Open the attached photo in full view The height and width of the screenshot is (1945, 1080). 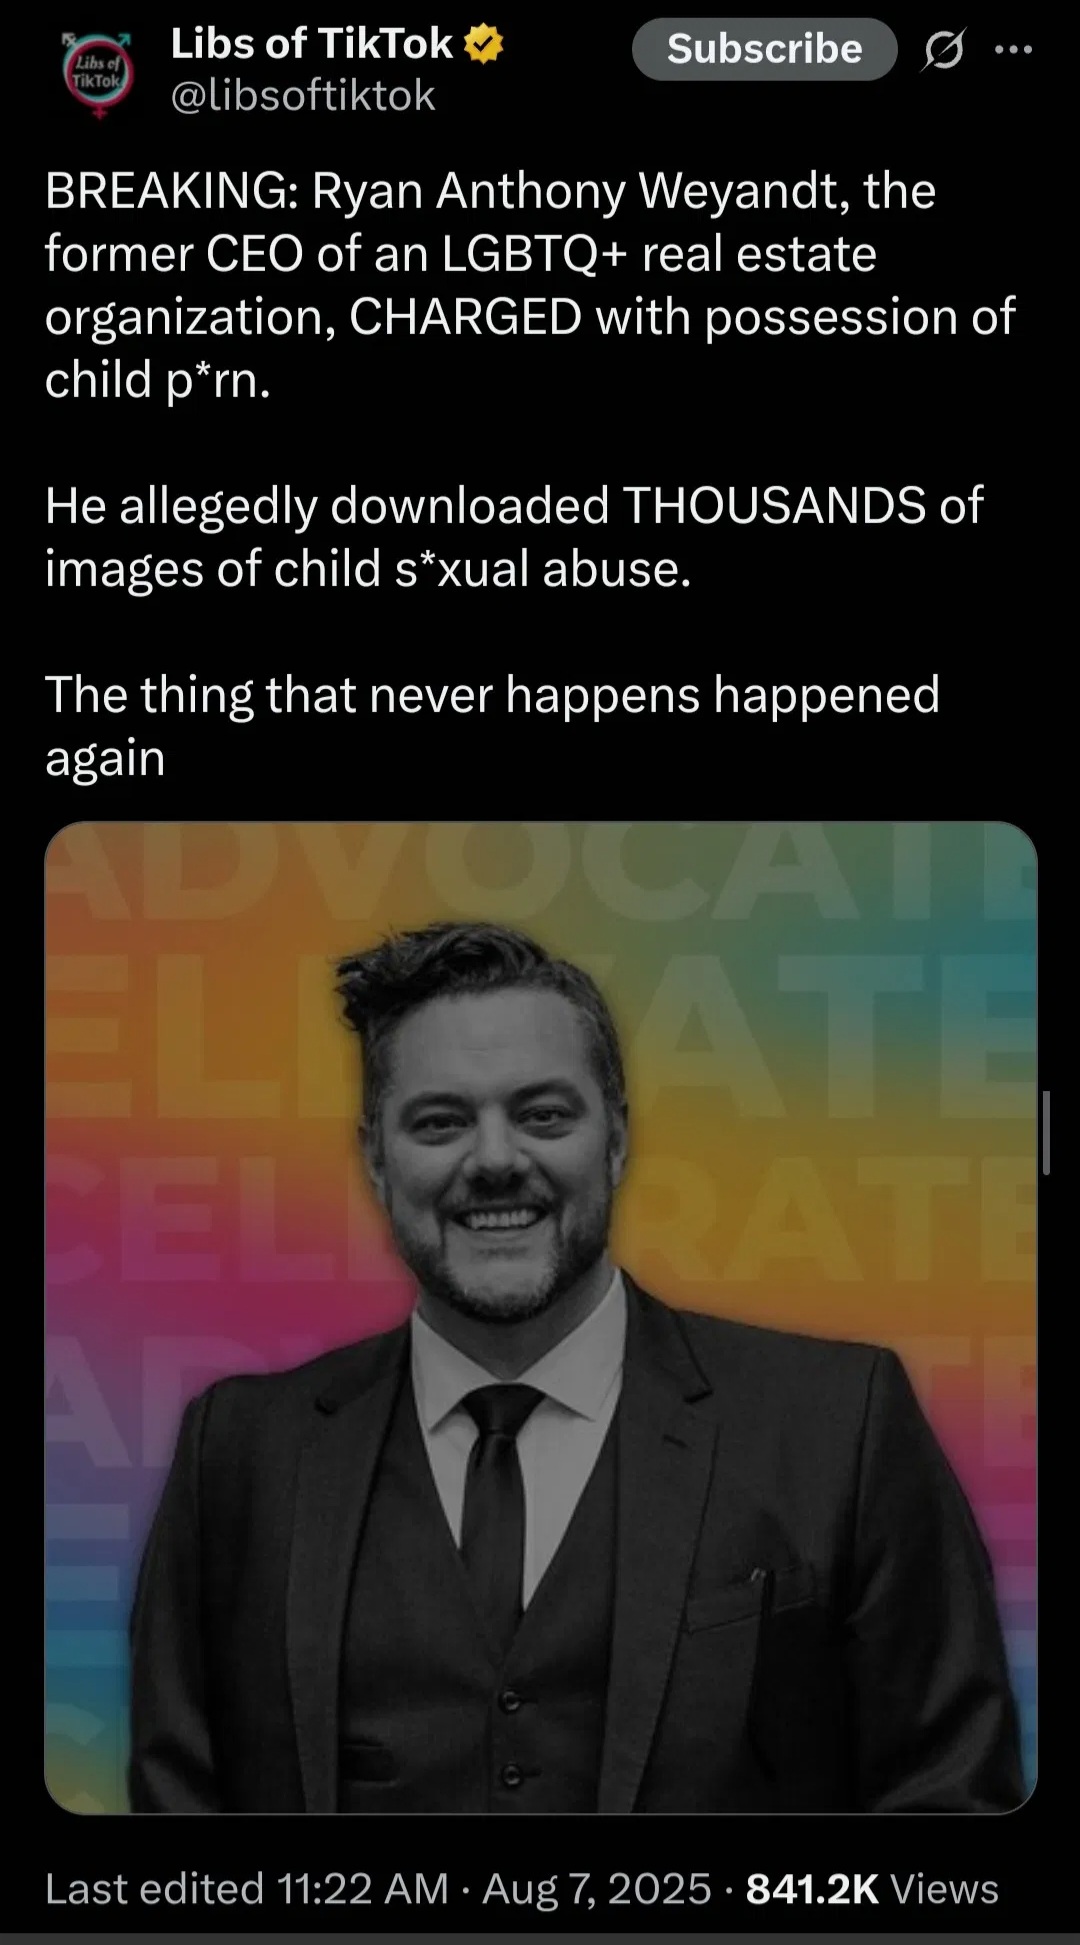point(541,1317)
